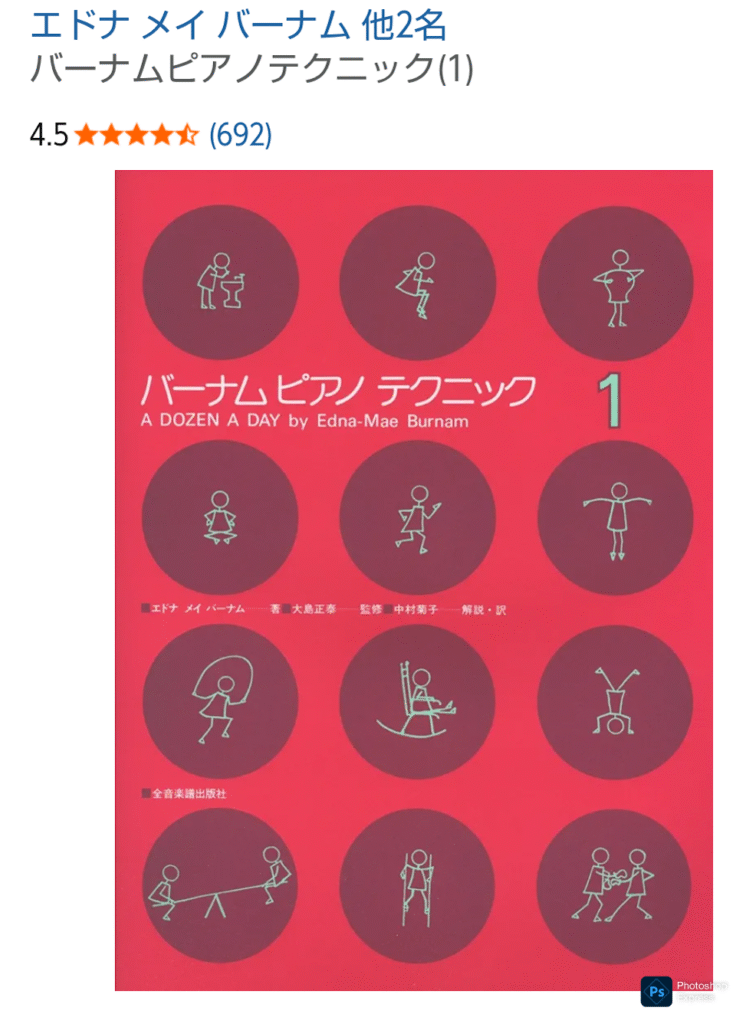Click the seesaw stick figures circle
Screen dimensions: 746x1024
tap(221, 887)
